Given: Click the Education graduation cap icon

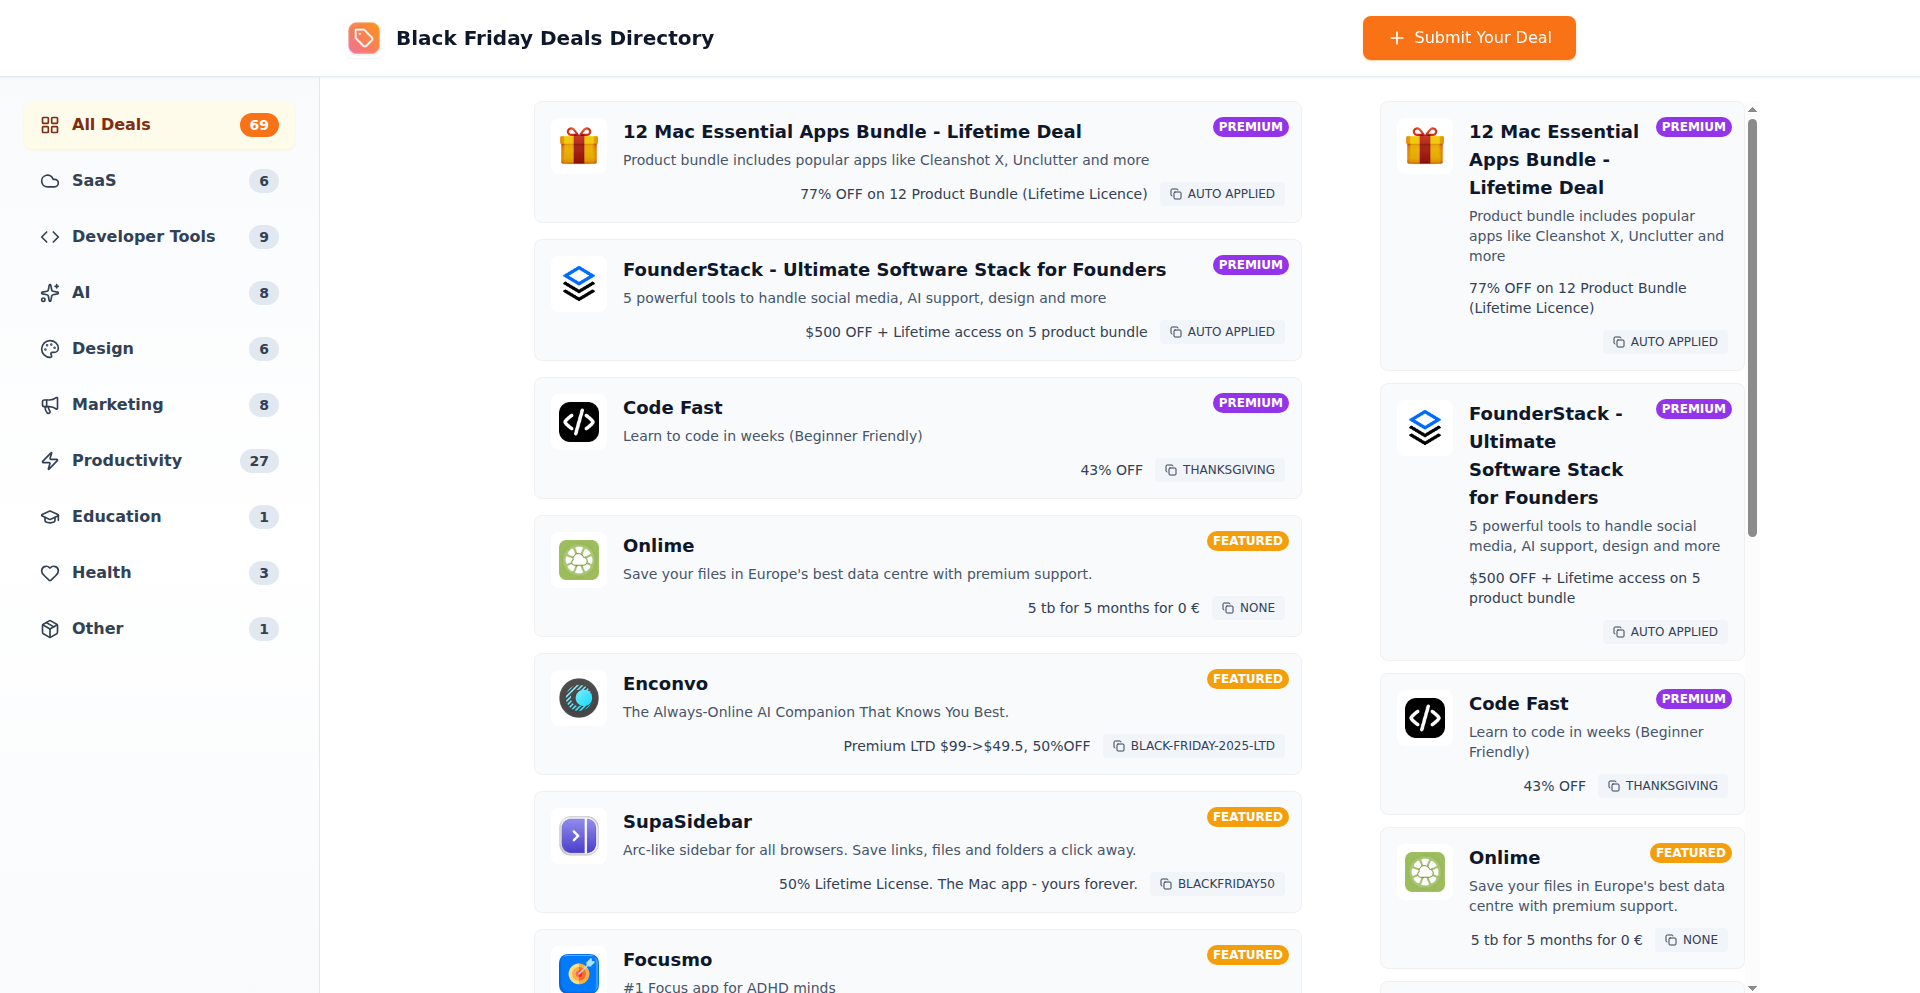Looking at the screenshot, I should pos(51,517).
